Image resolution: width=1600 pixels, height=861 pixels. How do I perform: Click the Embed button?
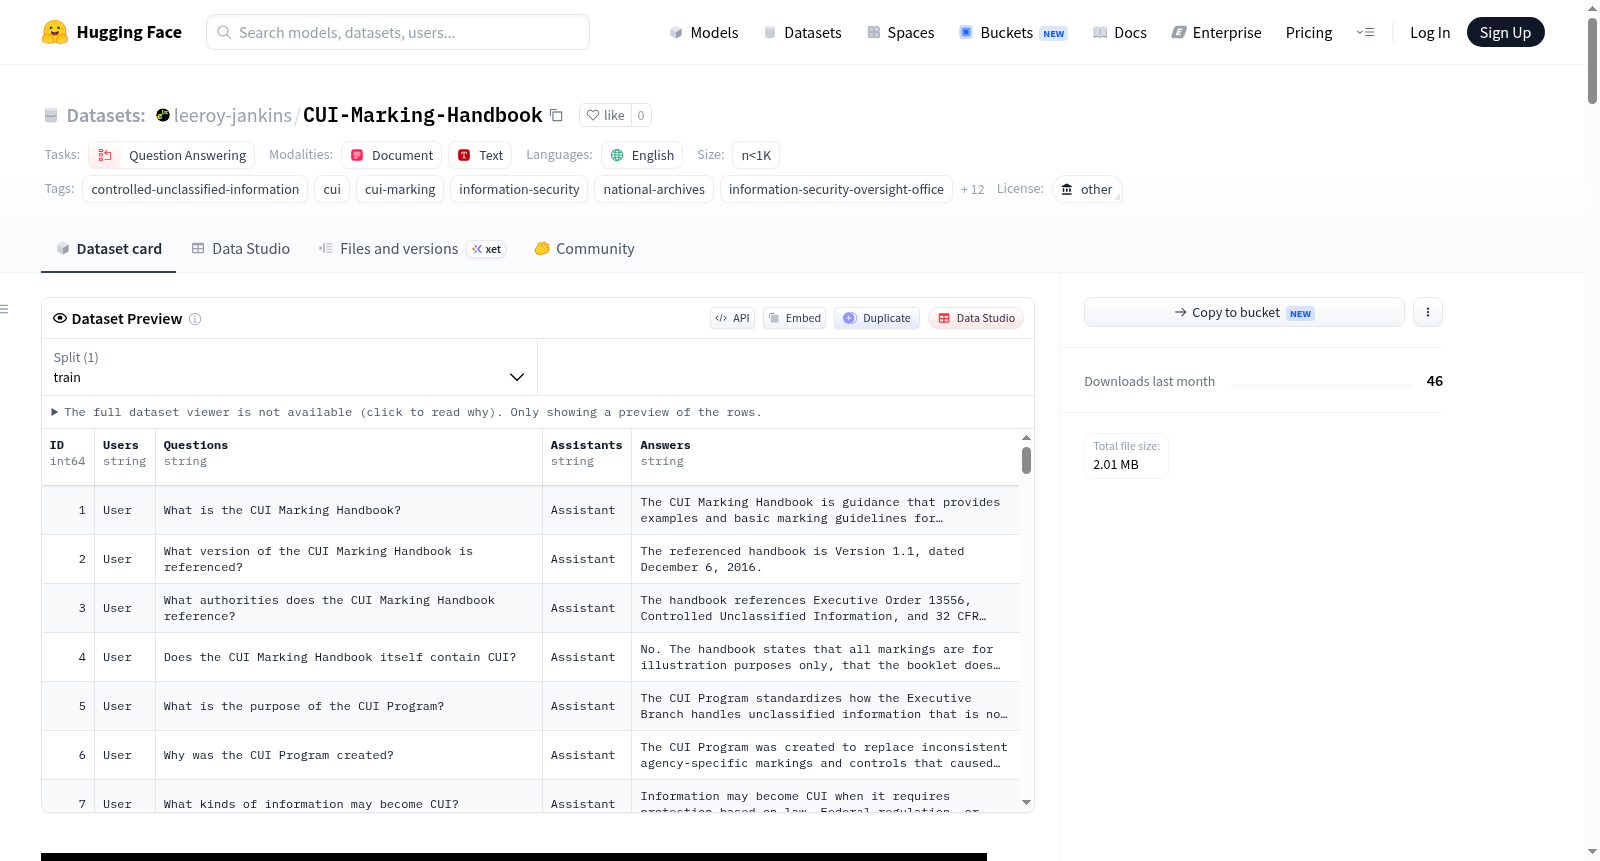794,318
